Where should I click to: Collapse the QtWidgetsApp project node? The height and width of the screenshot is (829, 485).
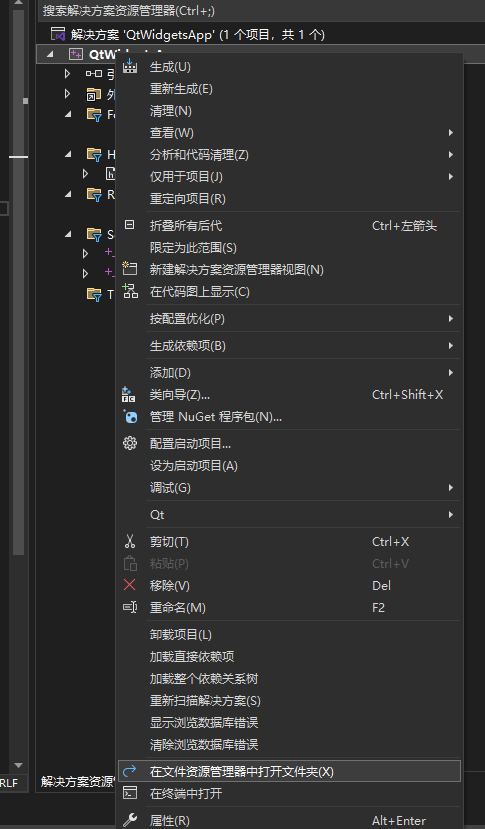pyautogui.click(x=50, y=54)
